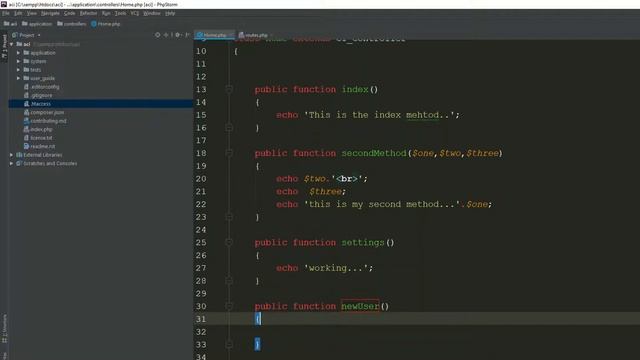Screen dimensions: 640x360
Task: Open the Run menu
Action: coord(106,13)
